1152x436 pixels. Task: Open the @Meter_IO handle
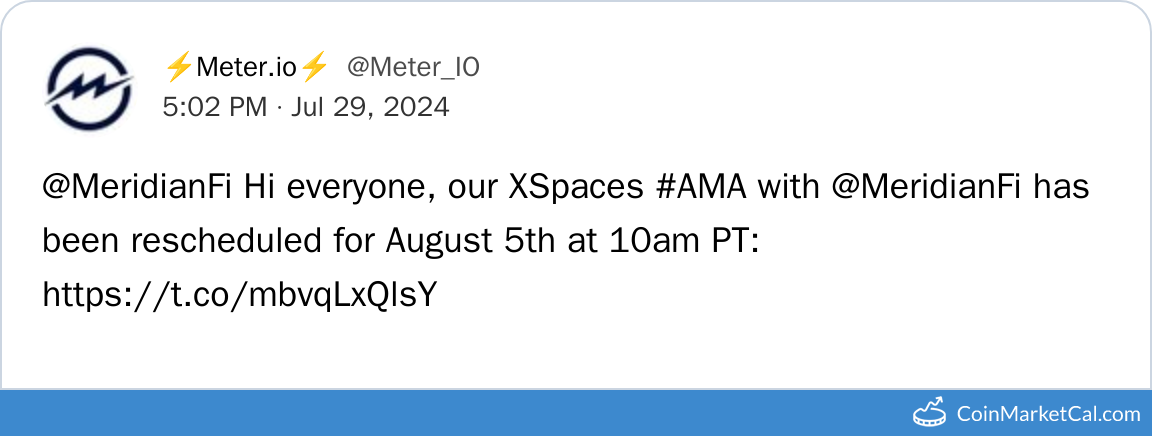413,67
